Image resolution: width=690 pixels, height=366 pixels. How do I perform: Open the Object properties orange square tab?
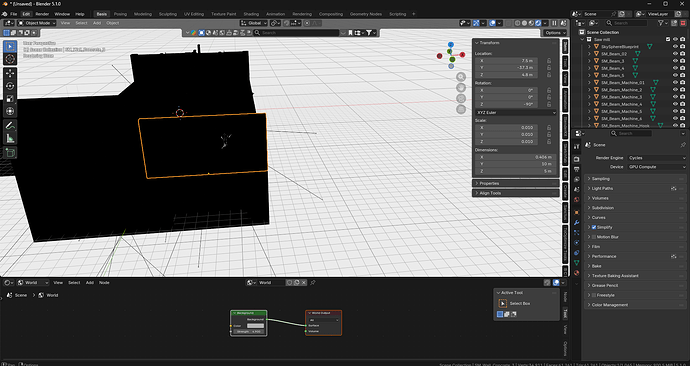tap(576, 212)
